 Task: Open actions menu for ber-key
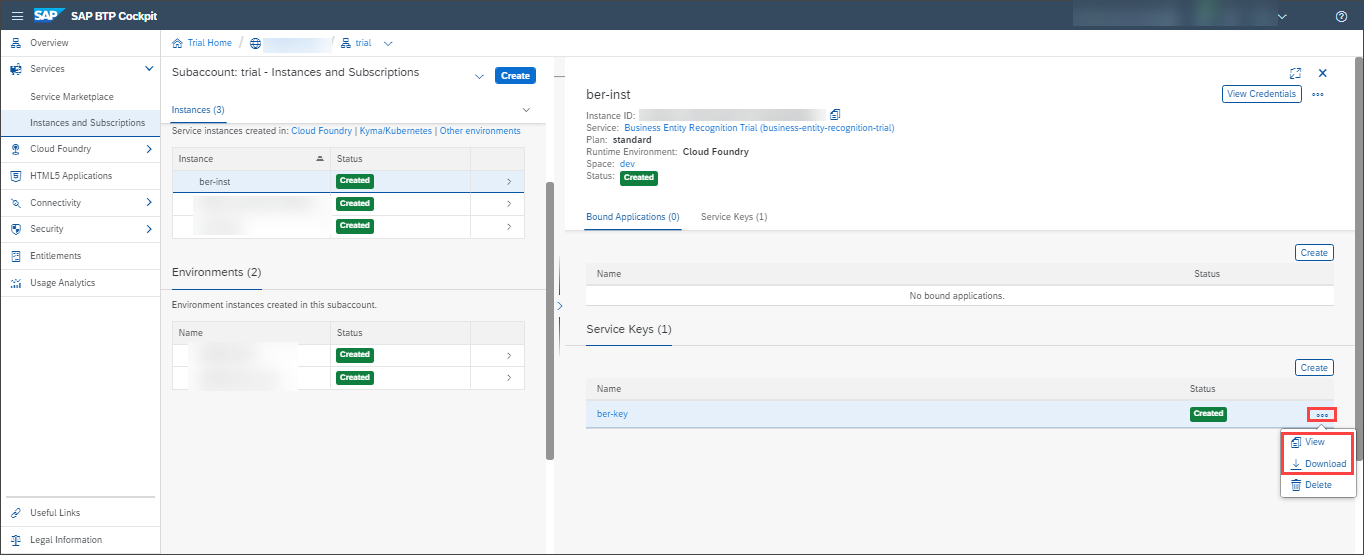coord(1321,415)
